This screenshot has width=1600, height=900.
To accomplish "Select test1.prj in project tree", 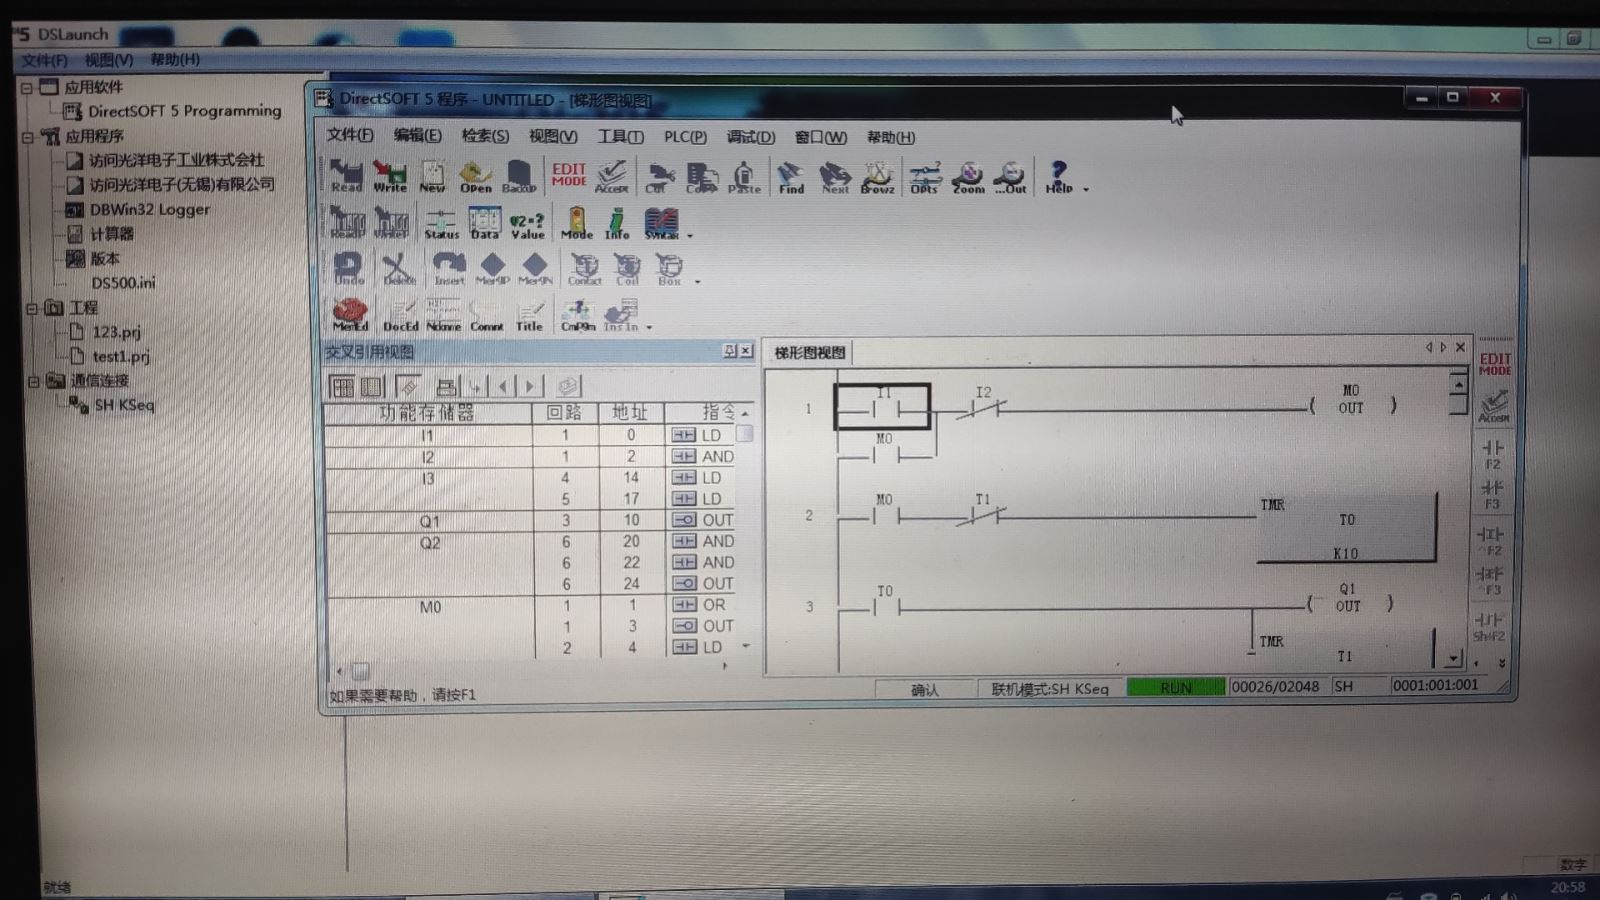I will pos(120,356).
